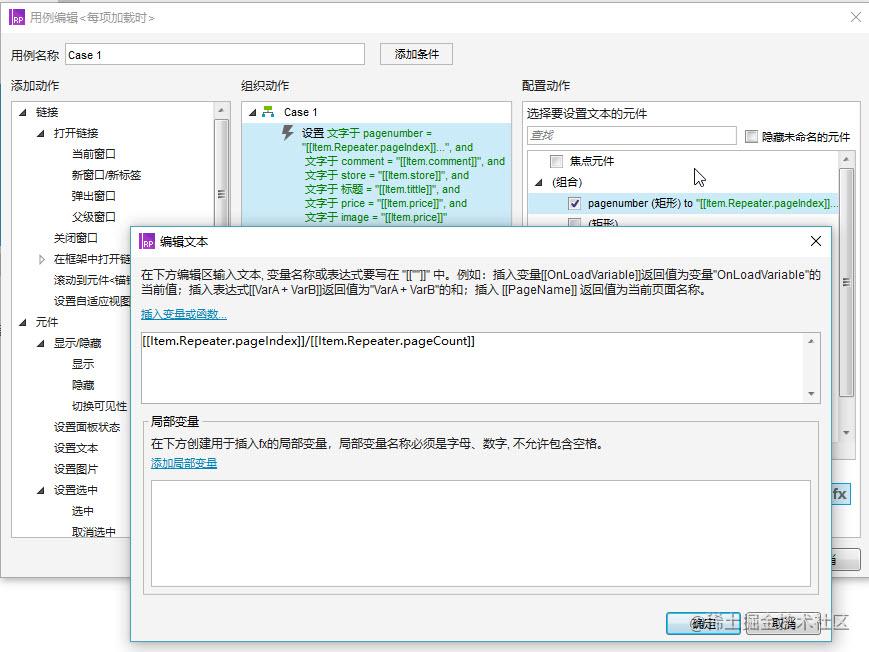This screenshot has height=652, width=869.
Task: Click the RP logo in the 编辑文本 dialog title
Action: [x=147, y=241]
